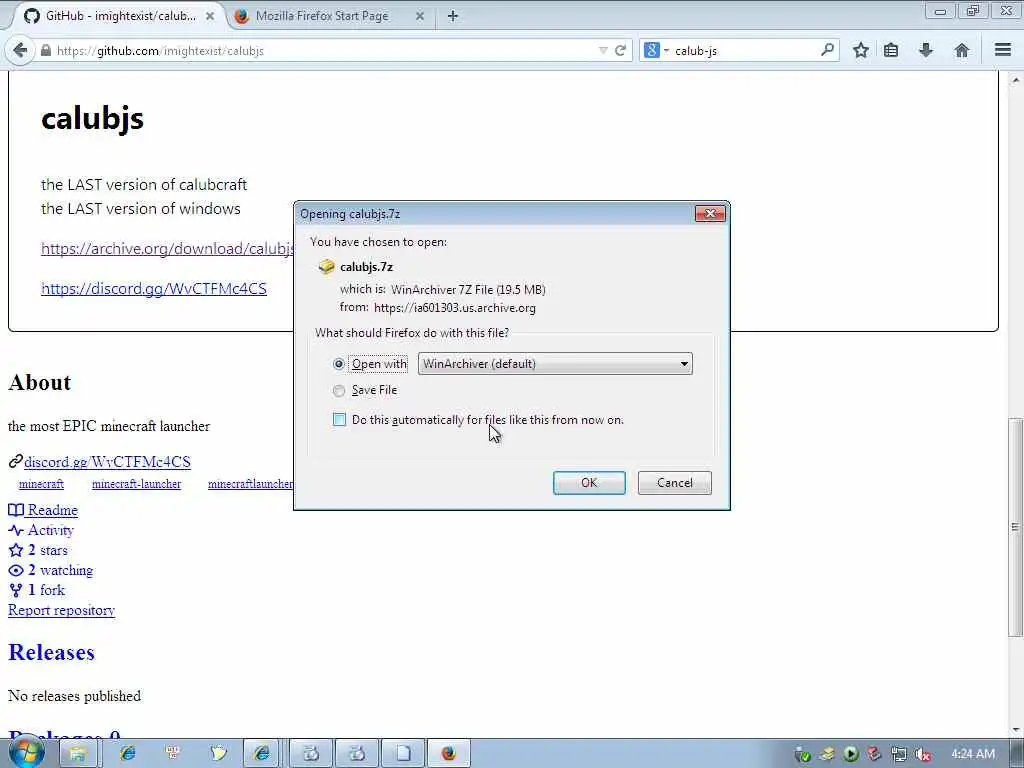Open the bookmarks list icon

coord(891,50)
